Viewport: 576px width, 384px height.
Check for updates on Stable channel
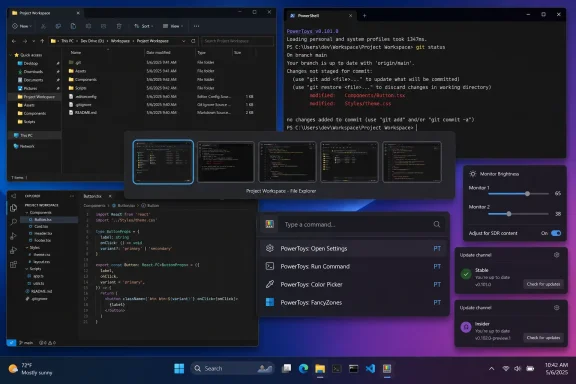[x=543, y=284]
